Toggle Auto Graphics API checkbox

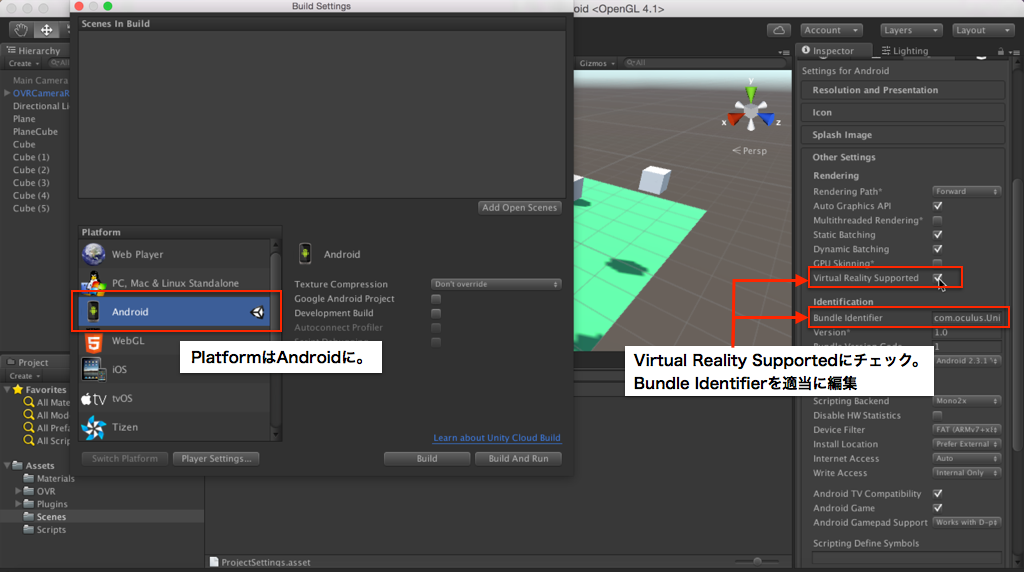(x=937, y=206)
